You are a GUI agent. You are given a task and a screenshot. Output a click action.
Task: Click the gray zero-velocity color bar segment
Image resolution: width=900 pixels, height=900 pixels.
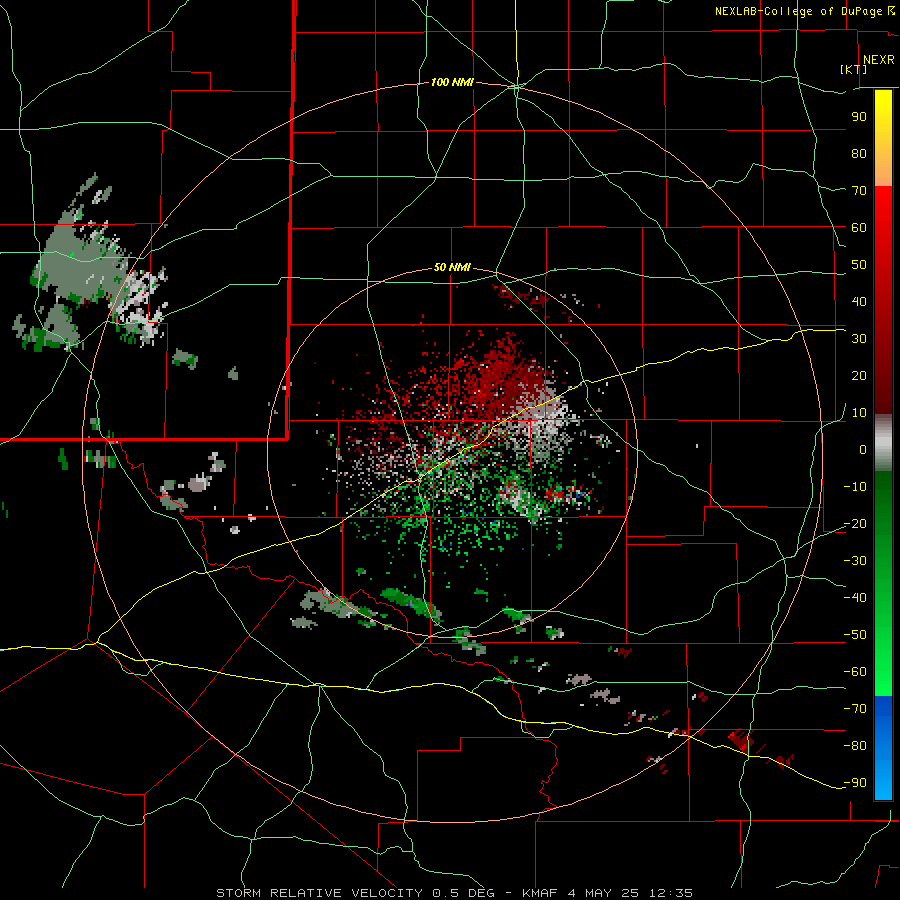(x=883, y=443)
